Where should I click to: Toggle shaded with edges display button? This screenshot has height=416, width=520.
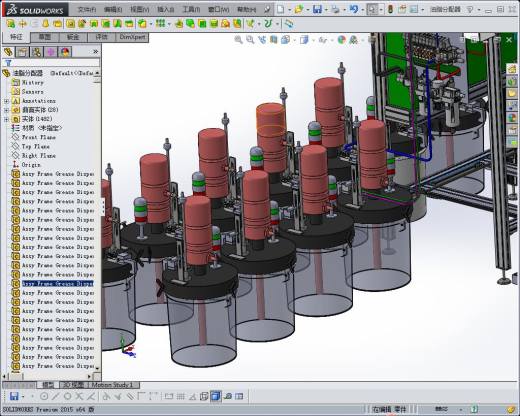(216, 396)
